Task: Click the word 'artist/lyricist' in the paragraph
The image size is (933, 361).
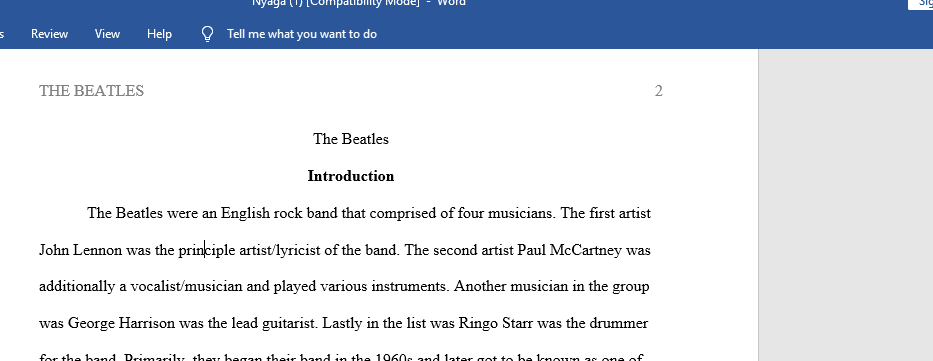Action: pyautogui.click(x=280, y=250)
